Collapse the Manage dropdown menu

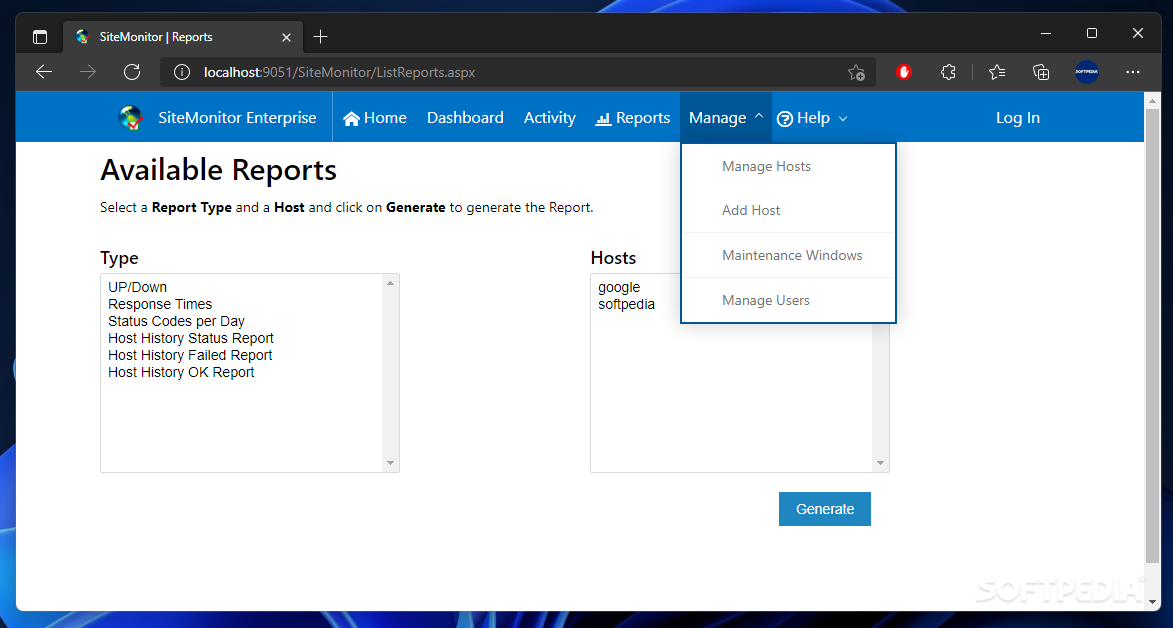point(726,118)
